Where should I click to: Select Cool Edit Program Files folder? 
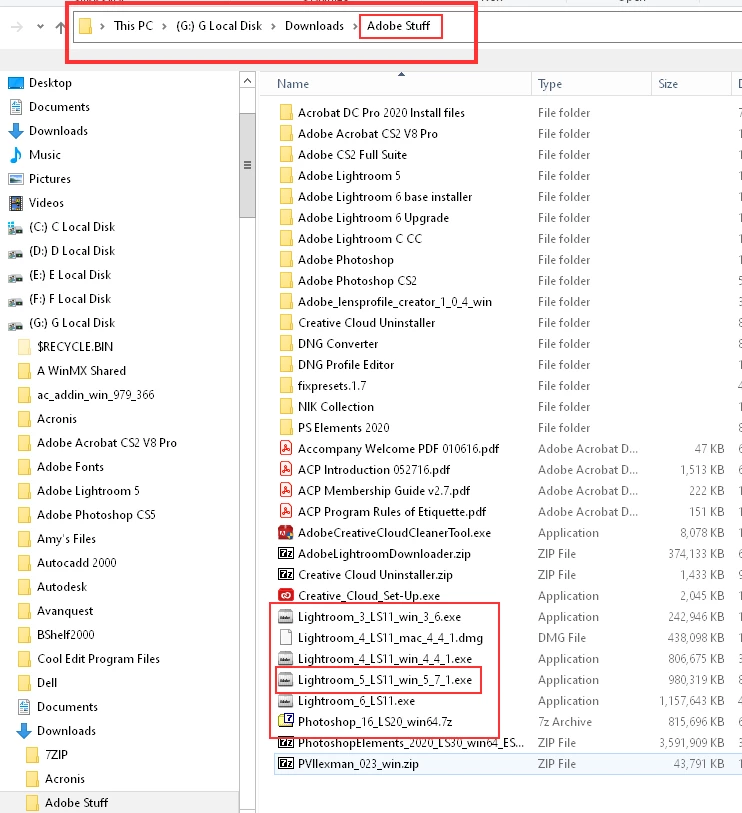pos(98,658)
